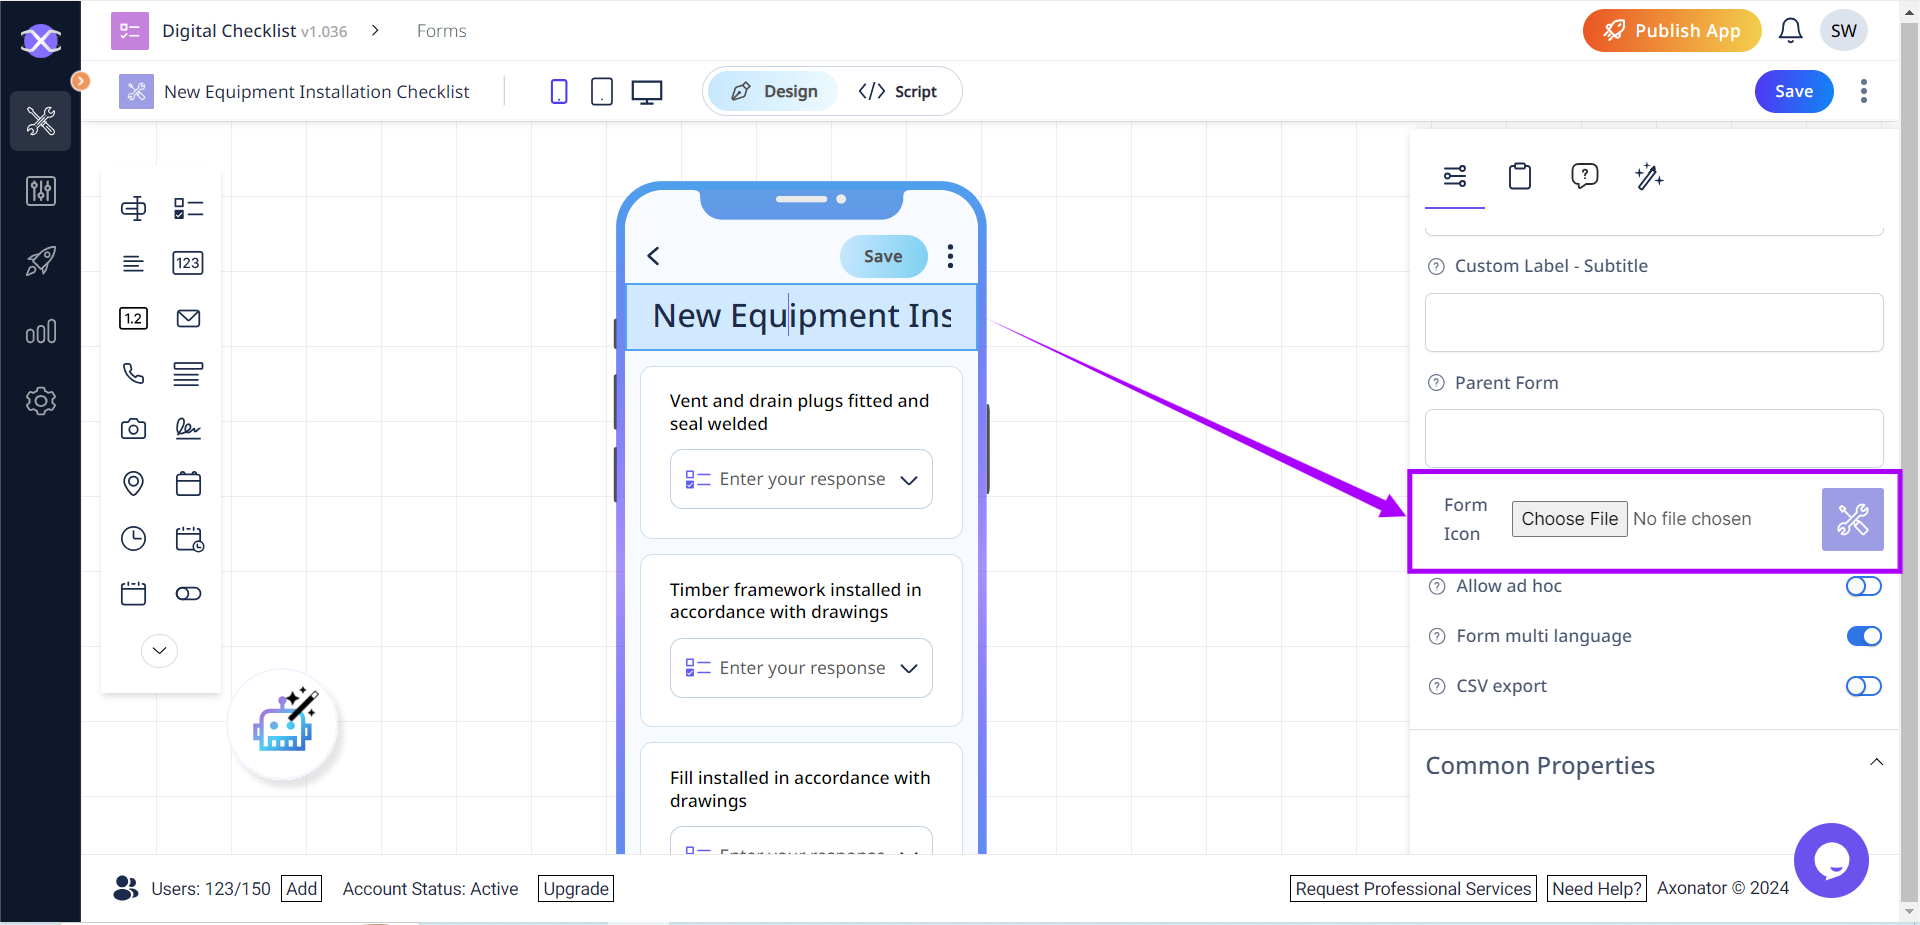
Task: Enable CSV export toggle
Action: (1863, 686)
